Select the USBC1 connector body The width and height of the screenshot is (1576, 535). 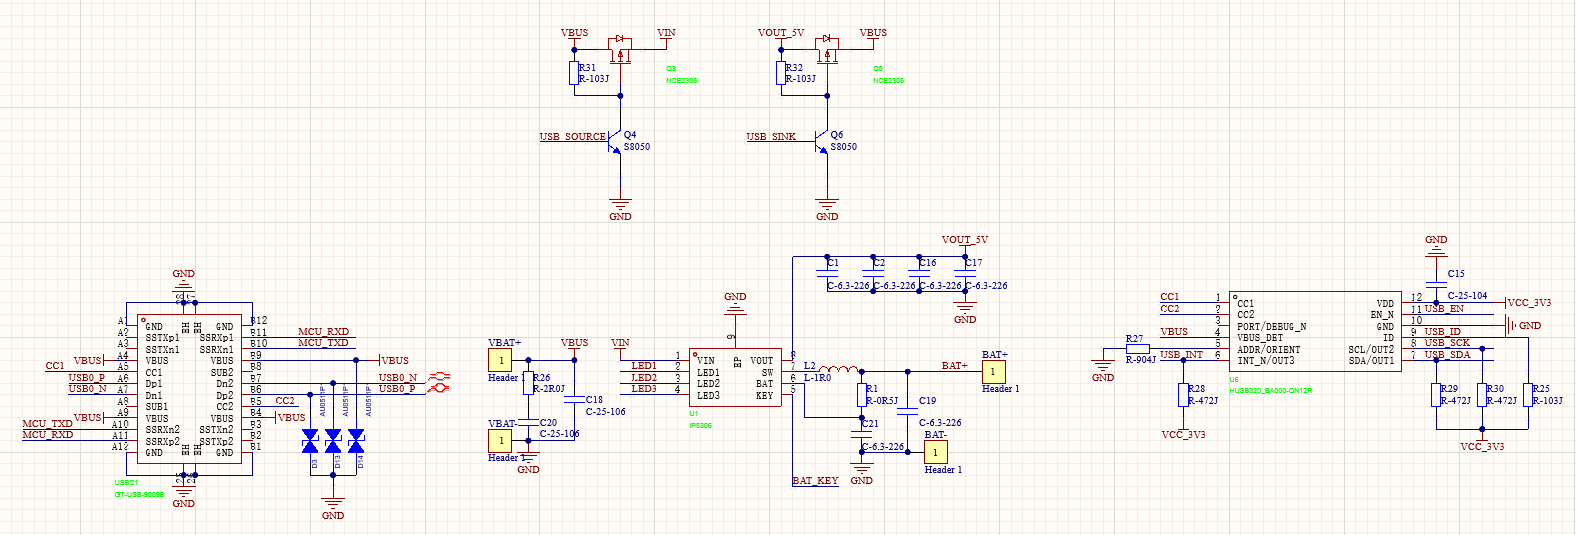190,388
